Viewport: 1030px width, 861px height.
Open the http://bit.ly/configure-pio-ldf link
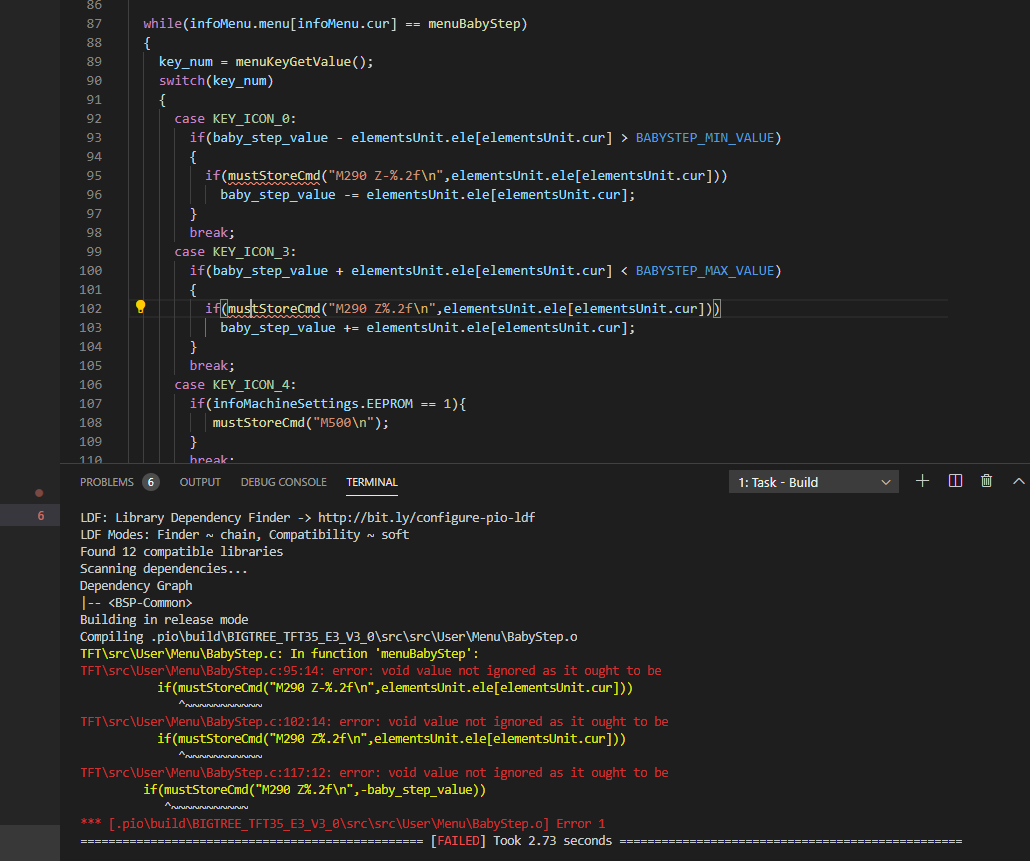pyautogui.click(x=426, y=518)
